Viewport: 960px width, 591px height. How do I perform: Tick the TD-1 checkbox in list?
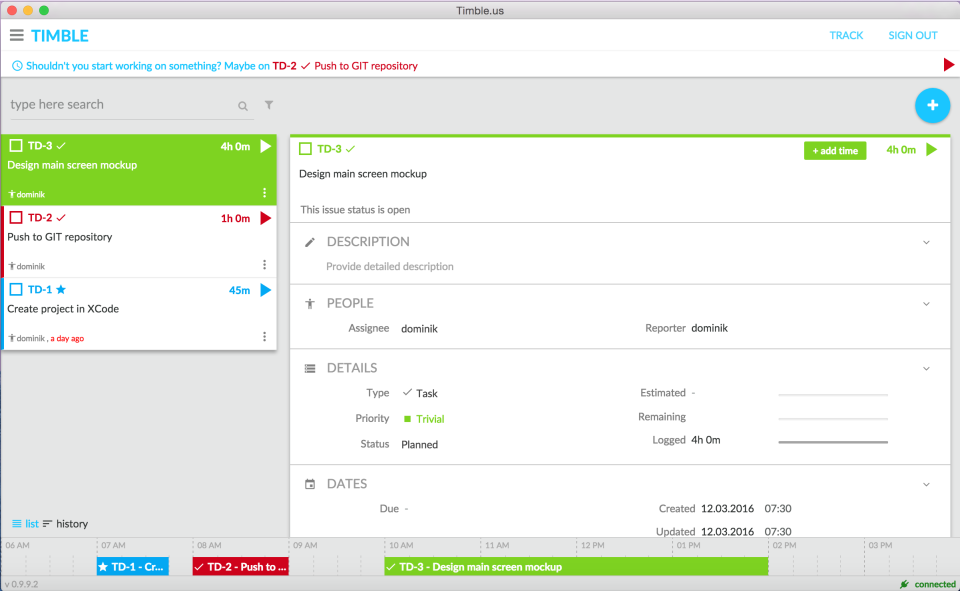pos(16,289)
